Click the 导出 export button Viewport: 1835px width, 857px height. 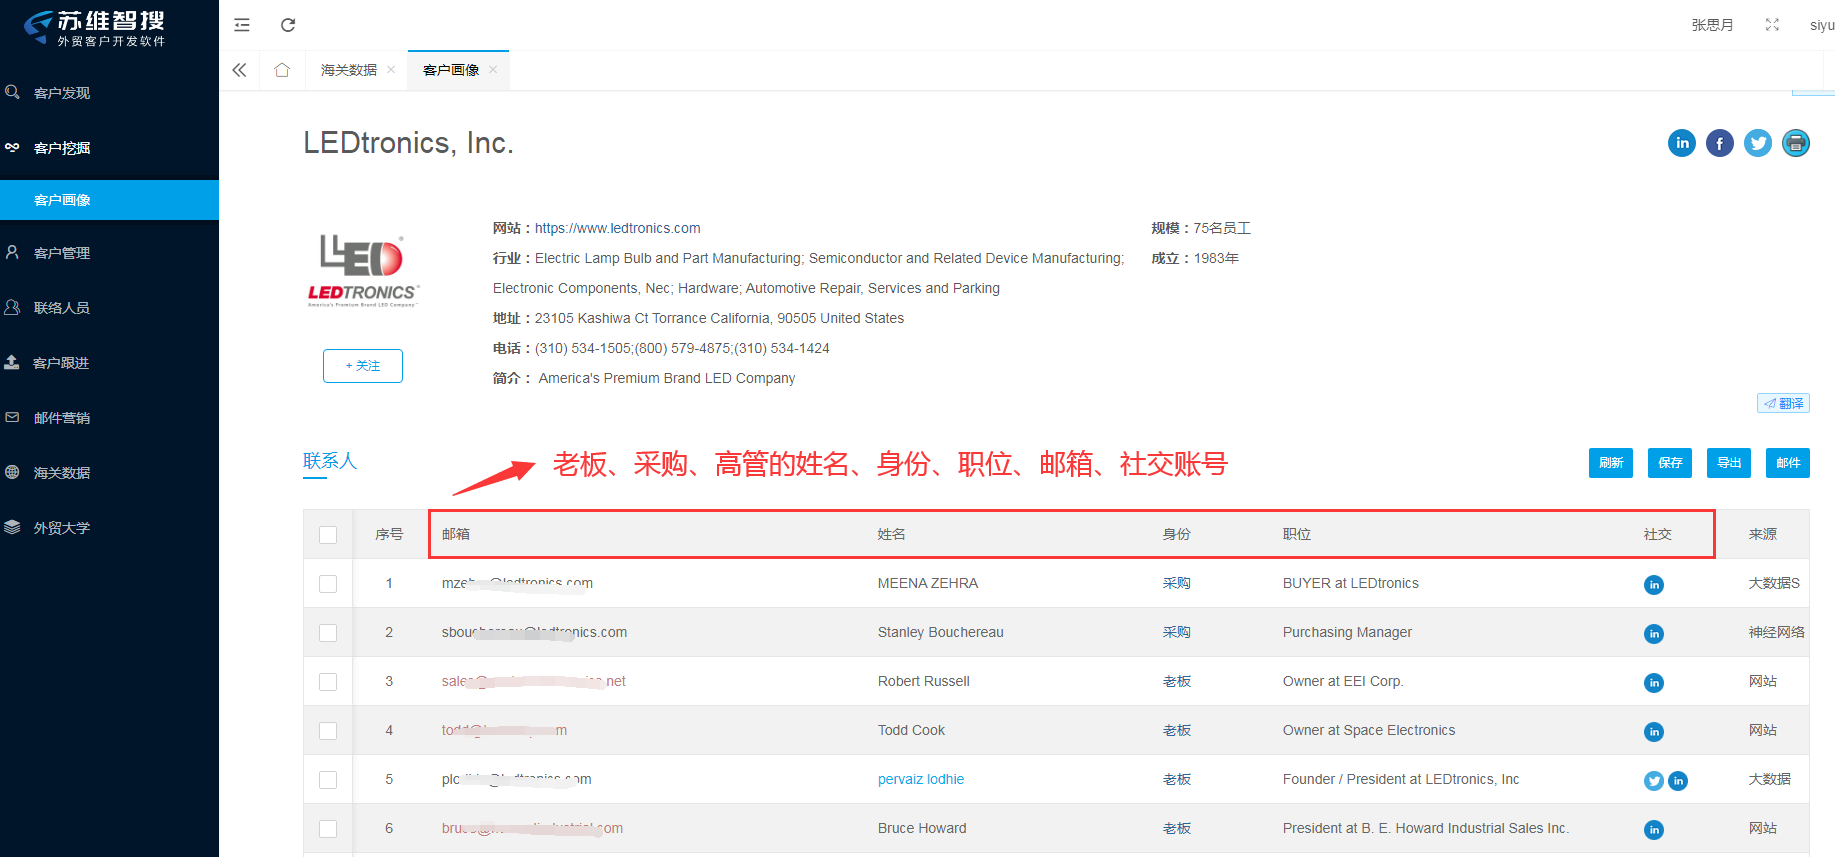1728,463
